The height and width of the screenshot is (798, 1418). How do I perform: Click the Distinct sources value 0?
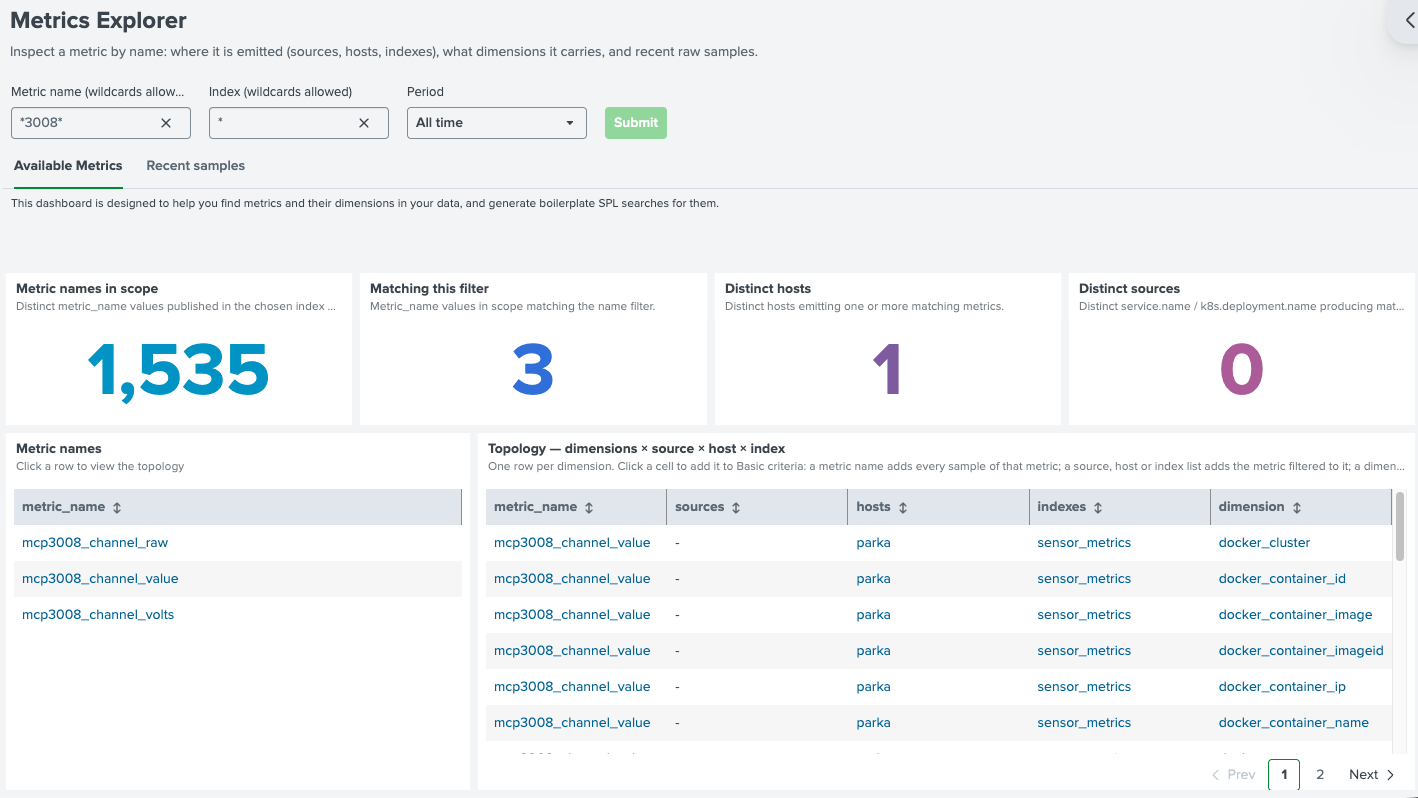(x=1241, y=371)
